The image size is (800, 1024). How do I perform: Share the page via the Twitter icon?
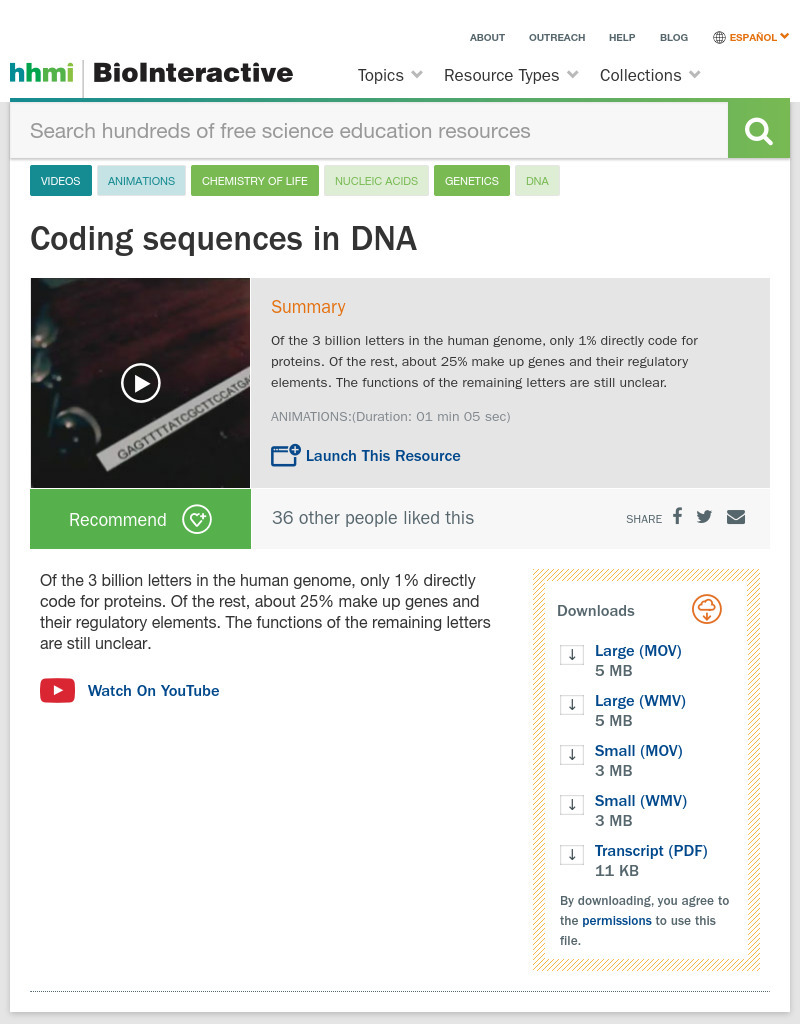click(x=704, y=516)
